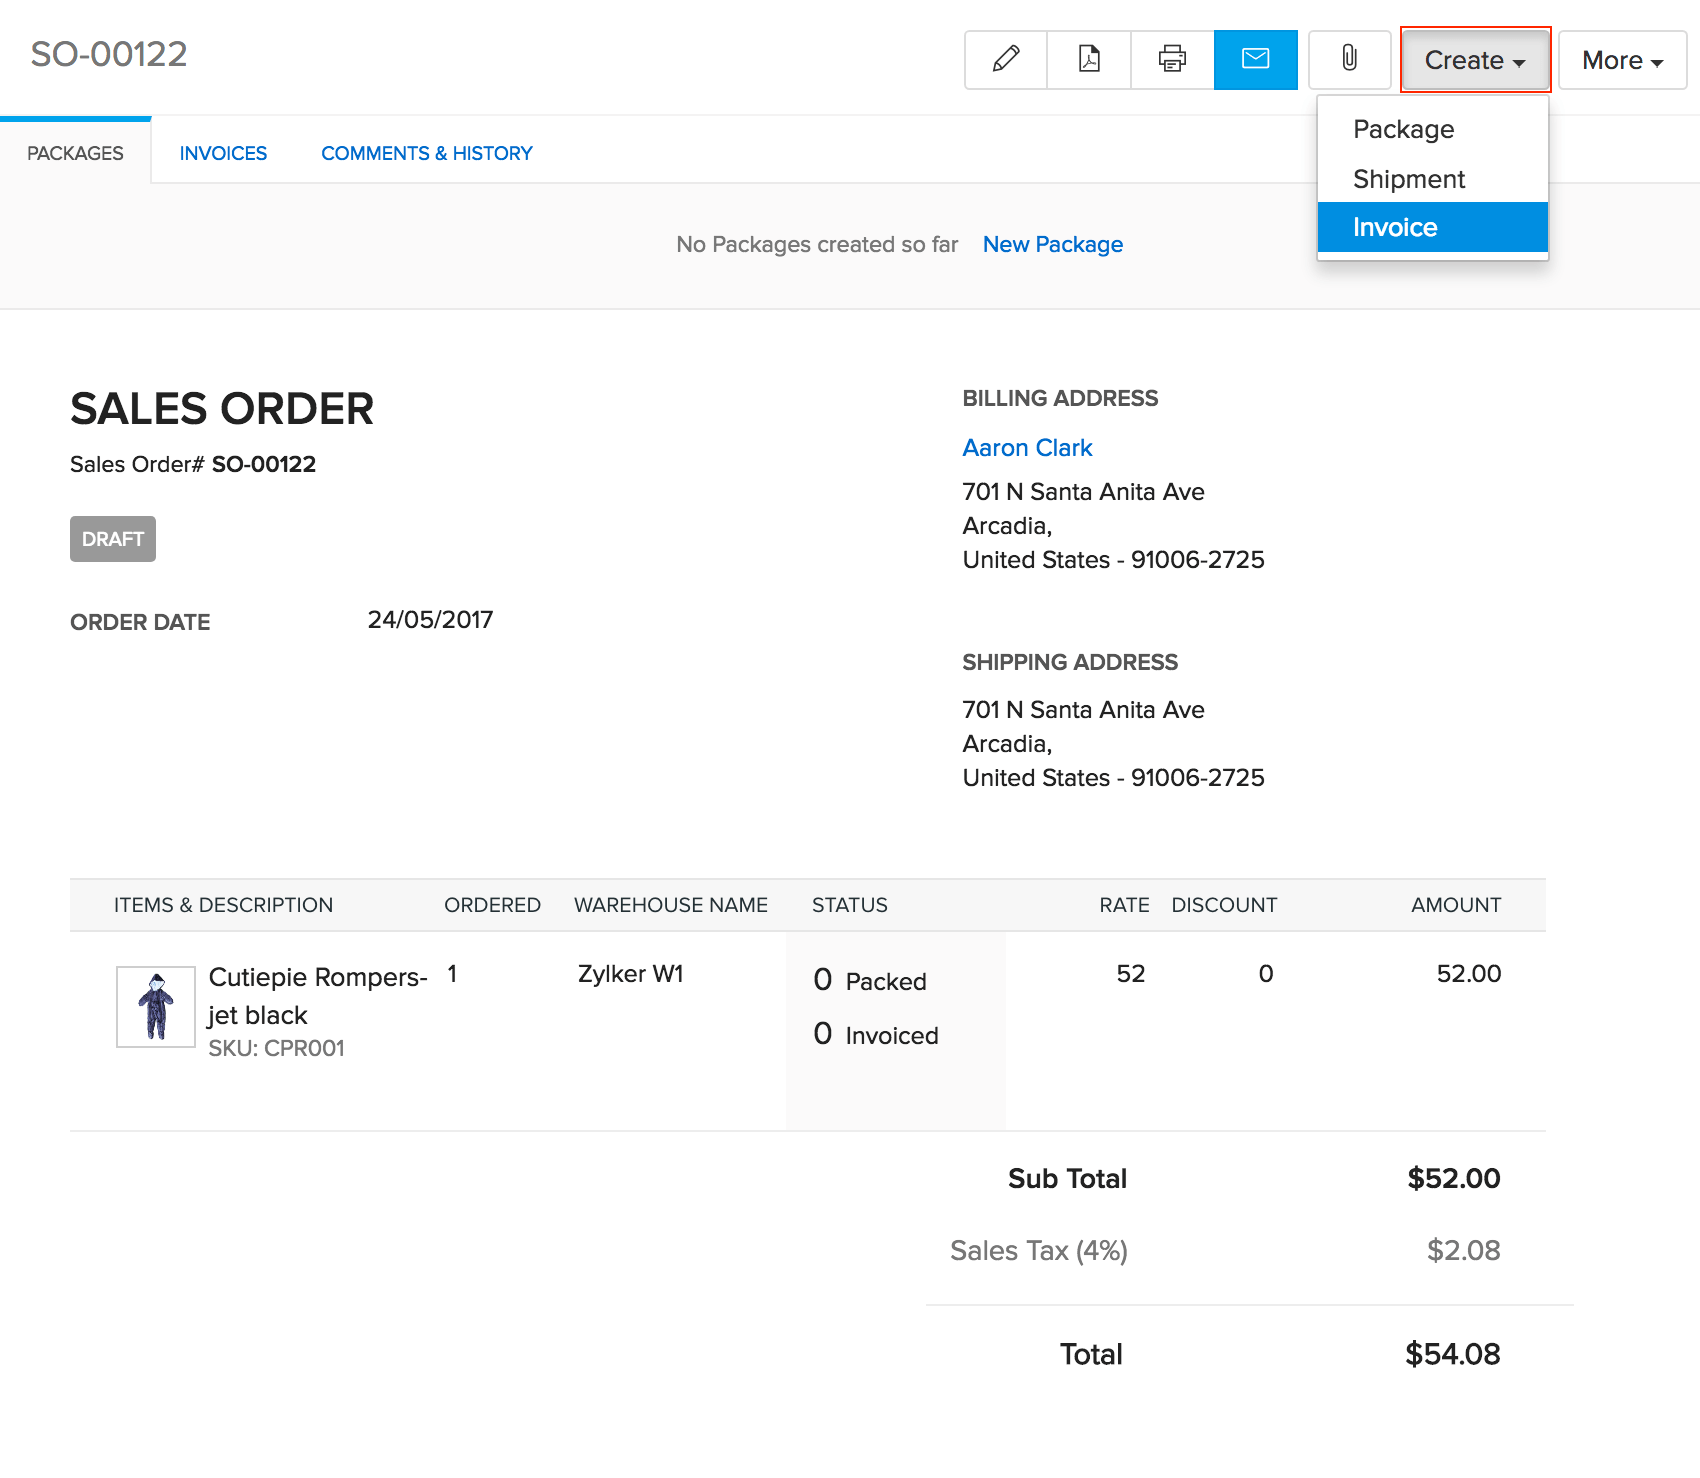Click the Cutiepie Rompers product thumbnail
Viewport: 1700px width, 1478px height.
tap(156, 1006)
